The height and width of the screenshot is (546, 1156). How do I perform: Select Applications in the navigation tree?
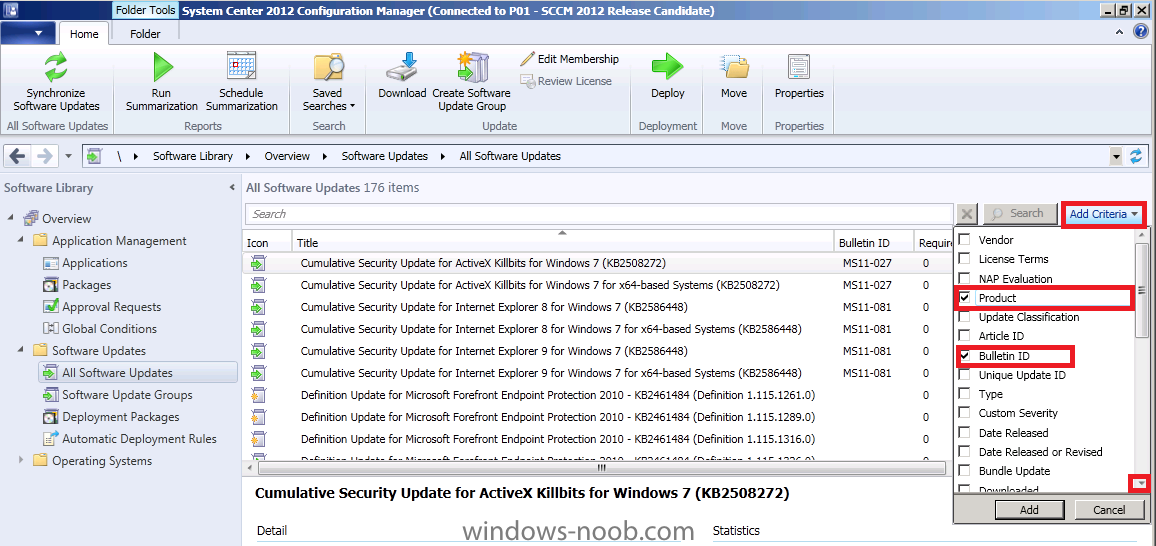coord(94,263)
